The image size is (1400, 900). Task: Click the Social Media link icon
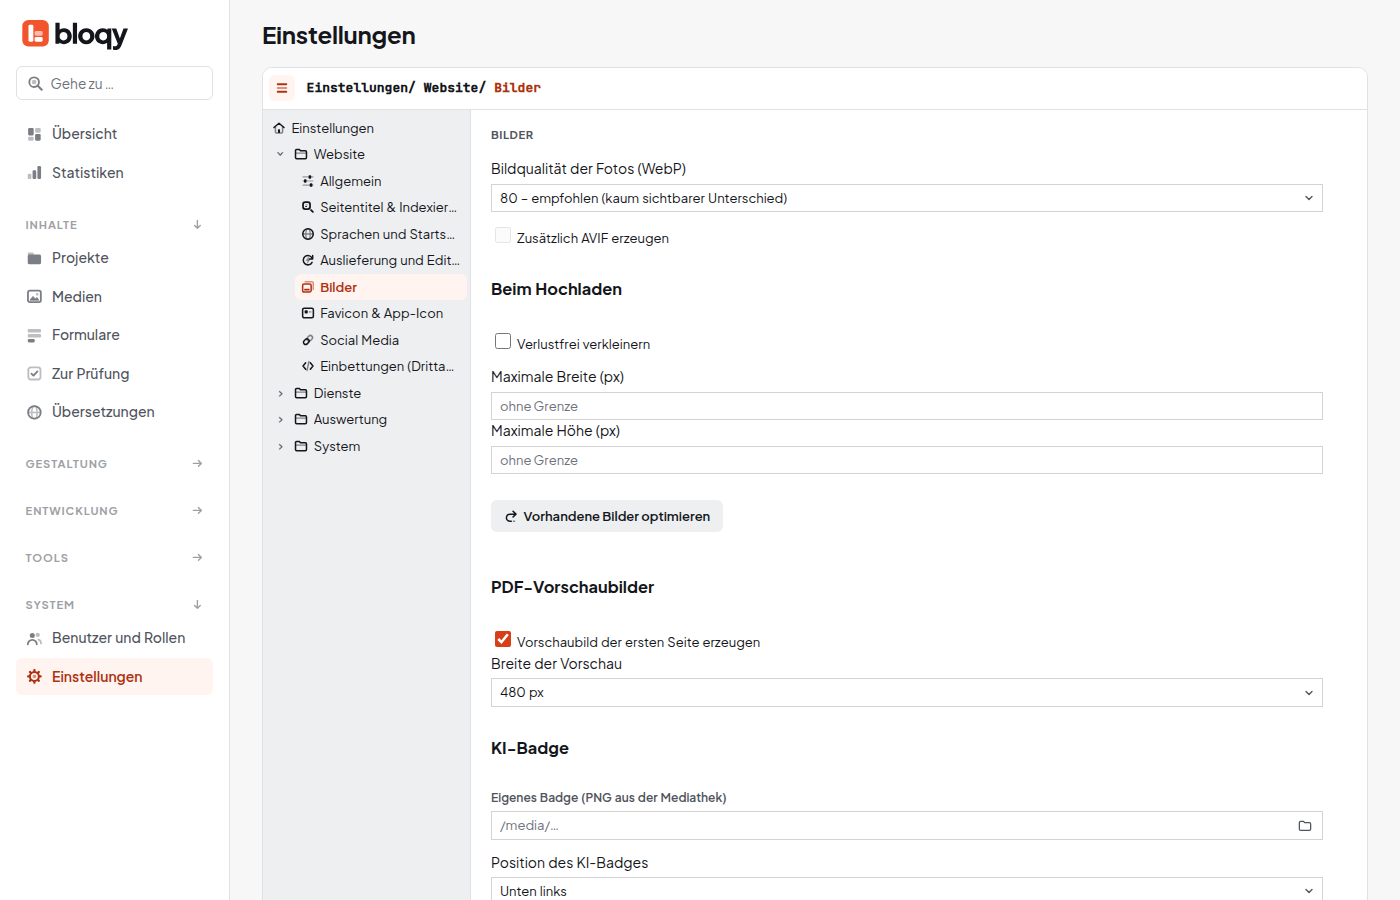[x=308, y=340]
